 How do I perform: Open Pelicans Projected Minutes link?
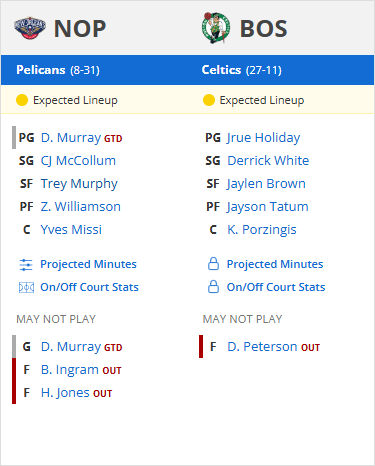click(88, 264)
